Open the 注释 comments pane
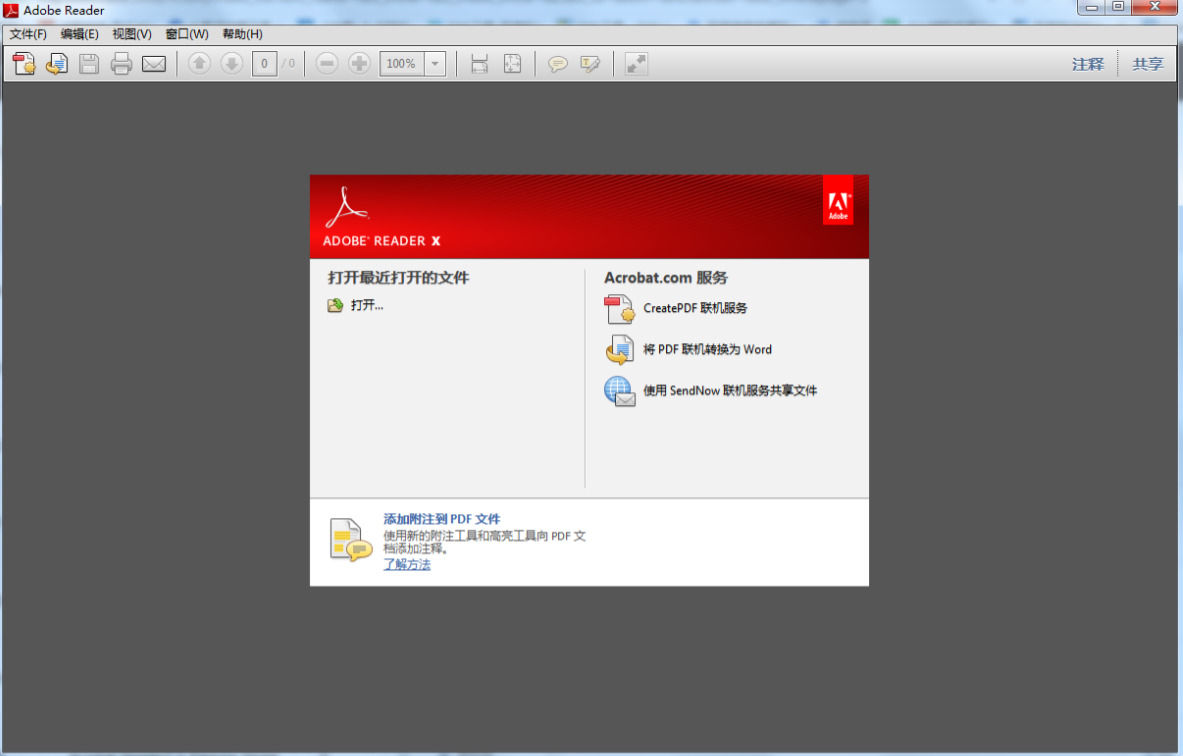Image resolution: width=1183 pixels, height=756 pixels. [1088, 64]
